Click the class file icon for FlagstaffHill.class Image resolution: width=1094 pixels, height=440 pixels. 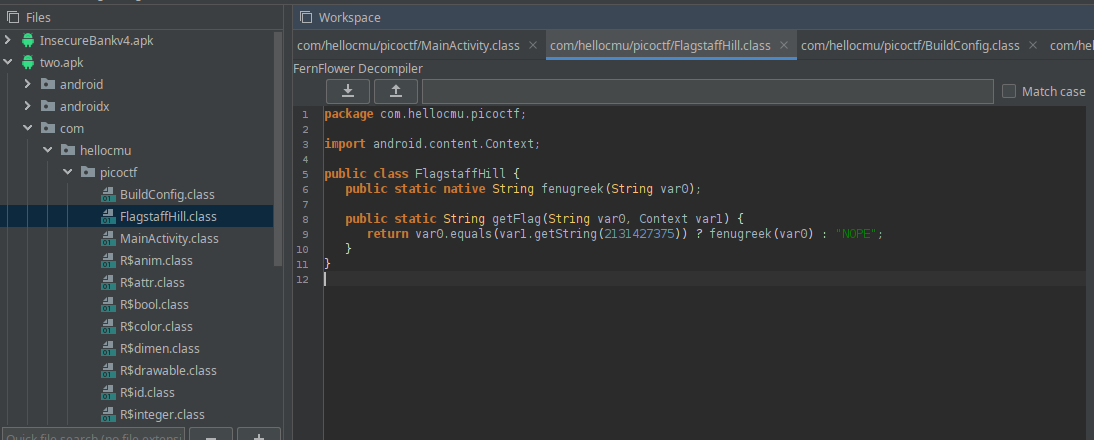(x=107, y=216)
